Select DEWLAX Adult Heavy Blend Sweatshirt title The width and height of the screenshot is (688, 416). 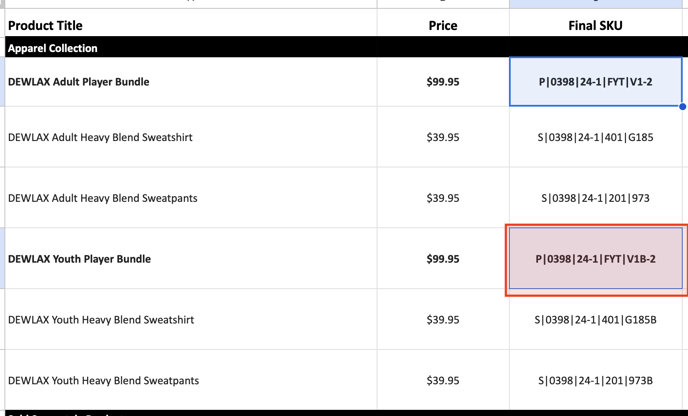pos(100,137)
